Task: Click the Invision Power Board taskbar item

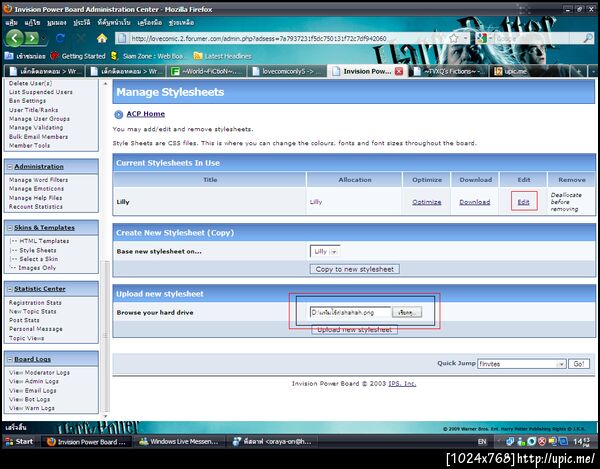Action: 86,441
